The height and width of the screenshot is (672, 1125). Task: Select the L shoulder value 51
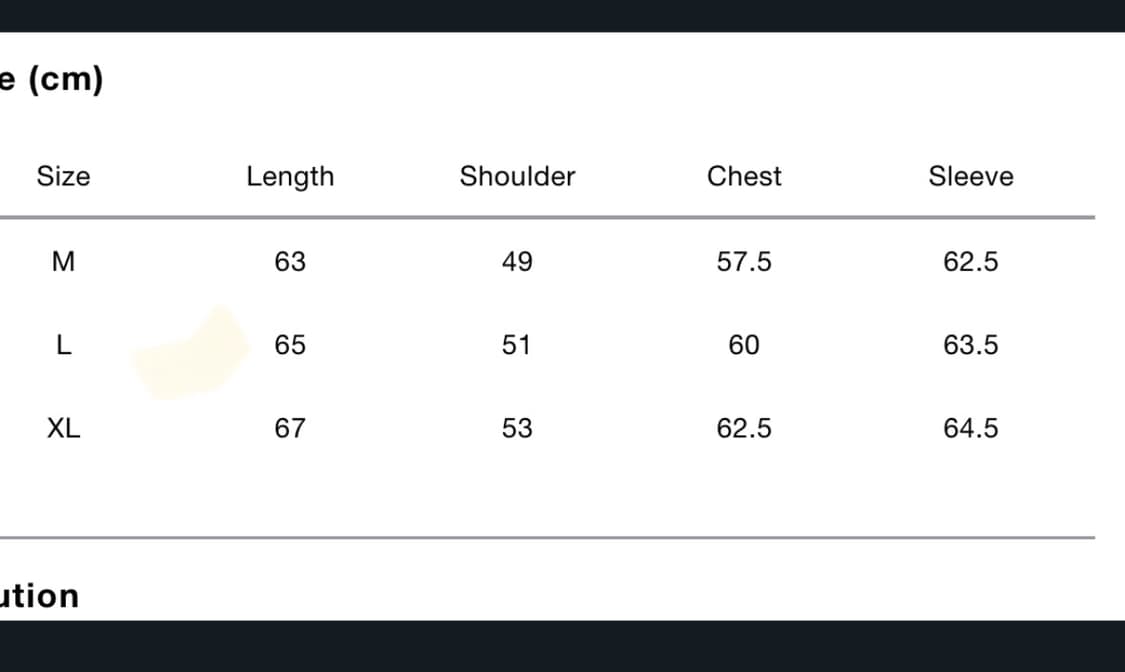pyautogui.click(x=517, y=345)
